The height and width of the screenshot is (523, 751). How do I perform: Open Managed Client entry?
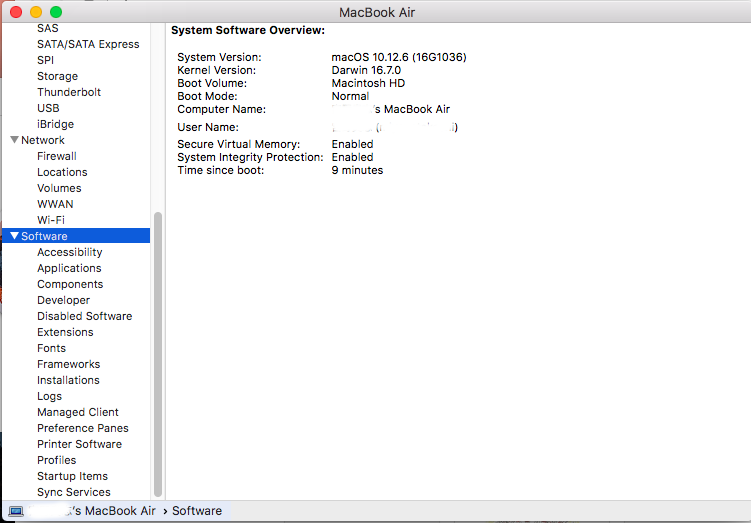pyautogui.click(x=78, y=412)
